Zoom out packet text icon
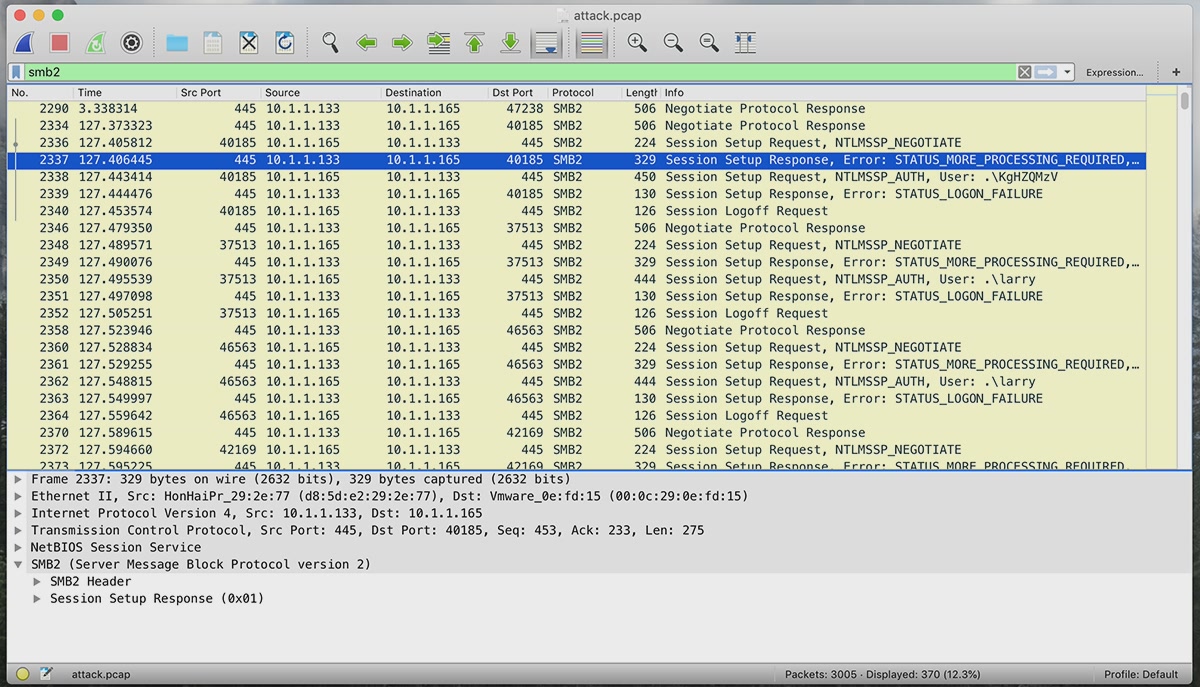The width and height of the screenshot is (1200, 687). (x=673, y=43)
